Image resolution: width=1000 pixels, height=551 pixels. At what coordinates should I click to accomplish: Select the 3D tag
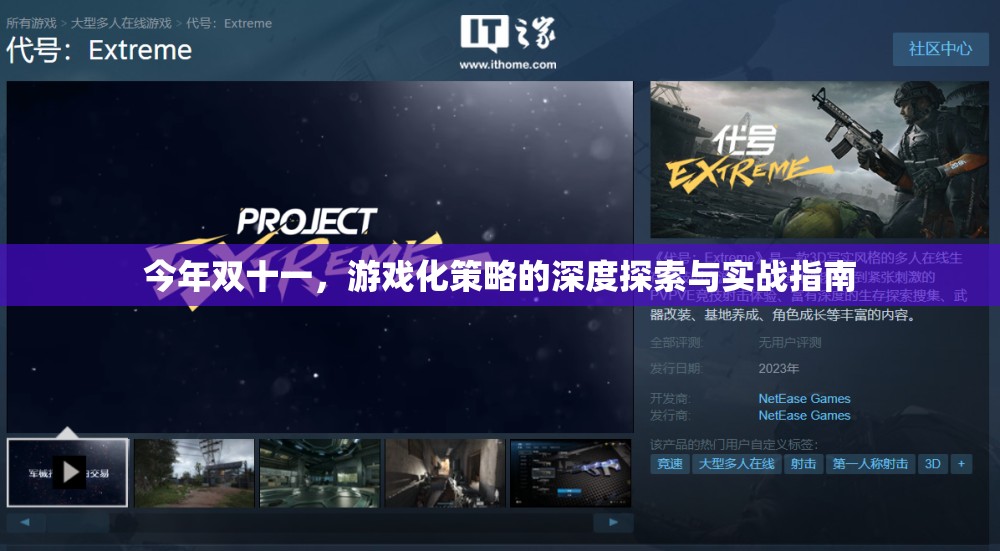(x=932, y=464)
